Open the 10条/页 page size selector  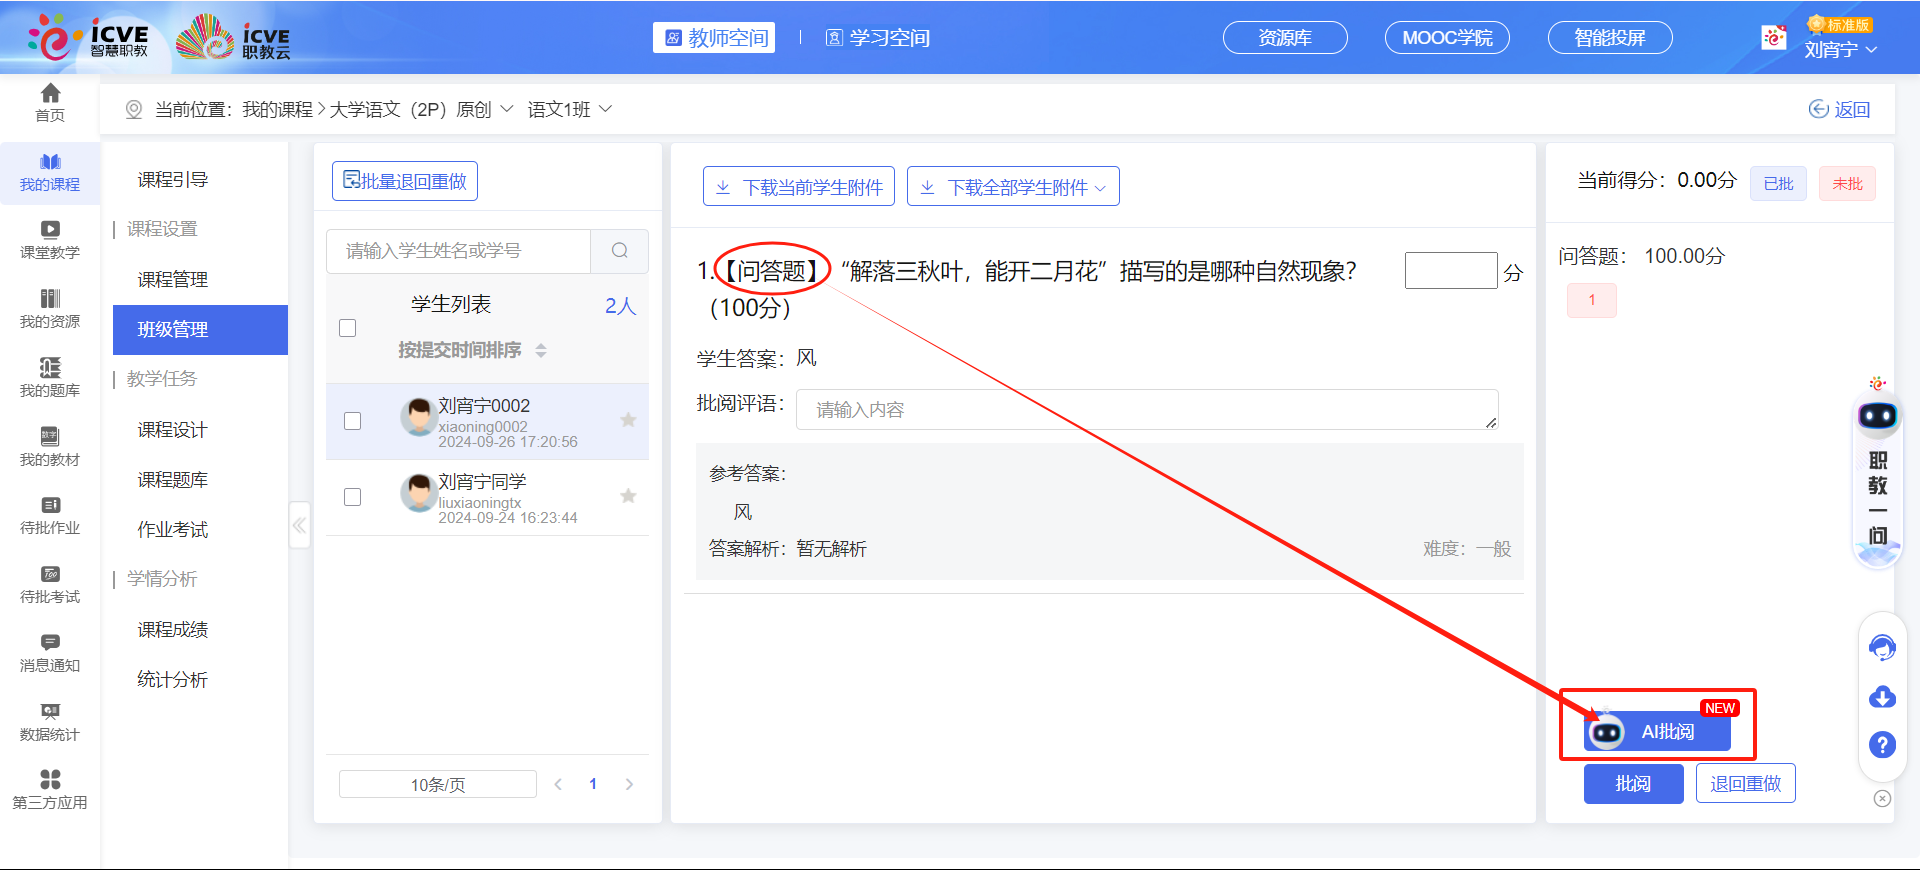click(437, 785)
